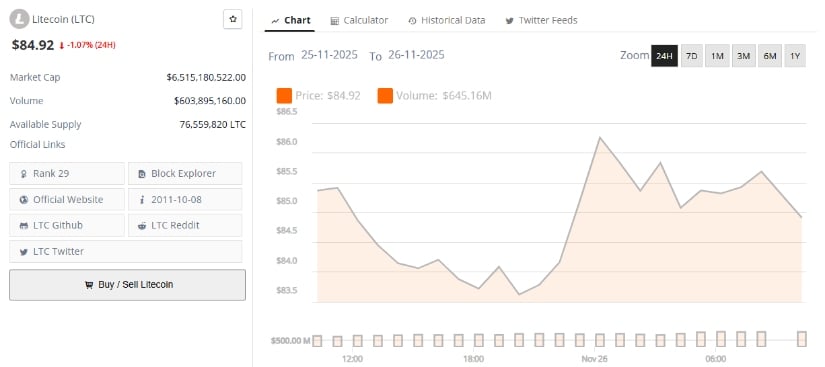The width and height of the screenshot is (825, 367).
Task: Click the 18:00 x-axis label
Action: pyautogui.click(x=474, y=359)
